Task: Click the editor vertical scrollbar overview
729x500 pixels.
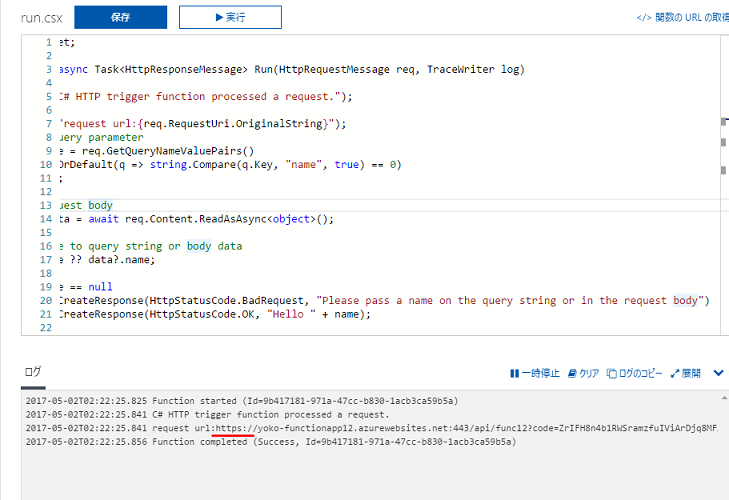Action: (x=724, y=185)
